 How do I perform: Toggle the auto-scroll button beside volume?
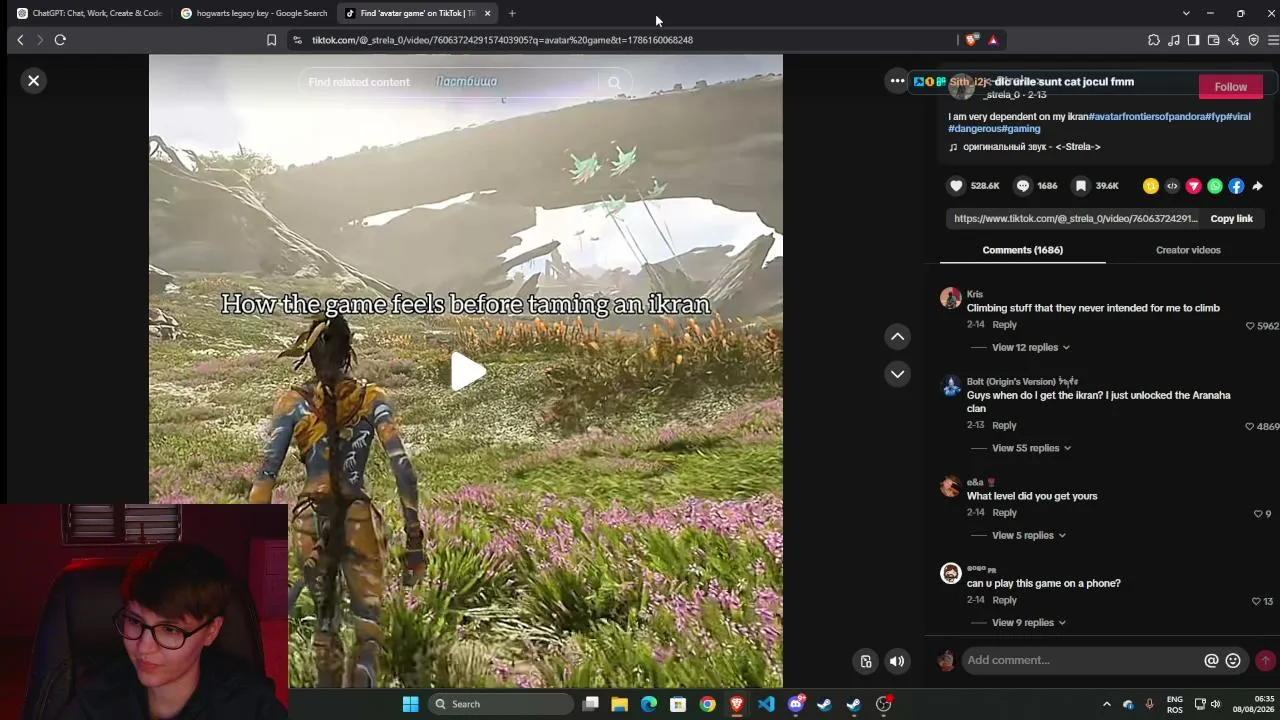[866, 661]
